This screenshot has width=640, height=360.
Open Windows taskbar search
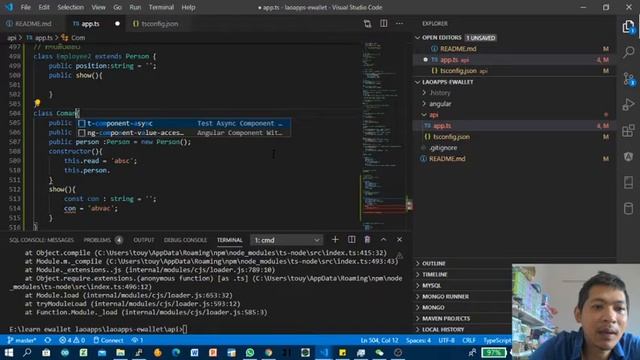pos(27,353)
